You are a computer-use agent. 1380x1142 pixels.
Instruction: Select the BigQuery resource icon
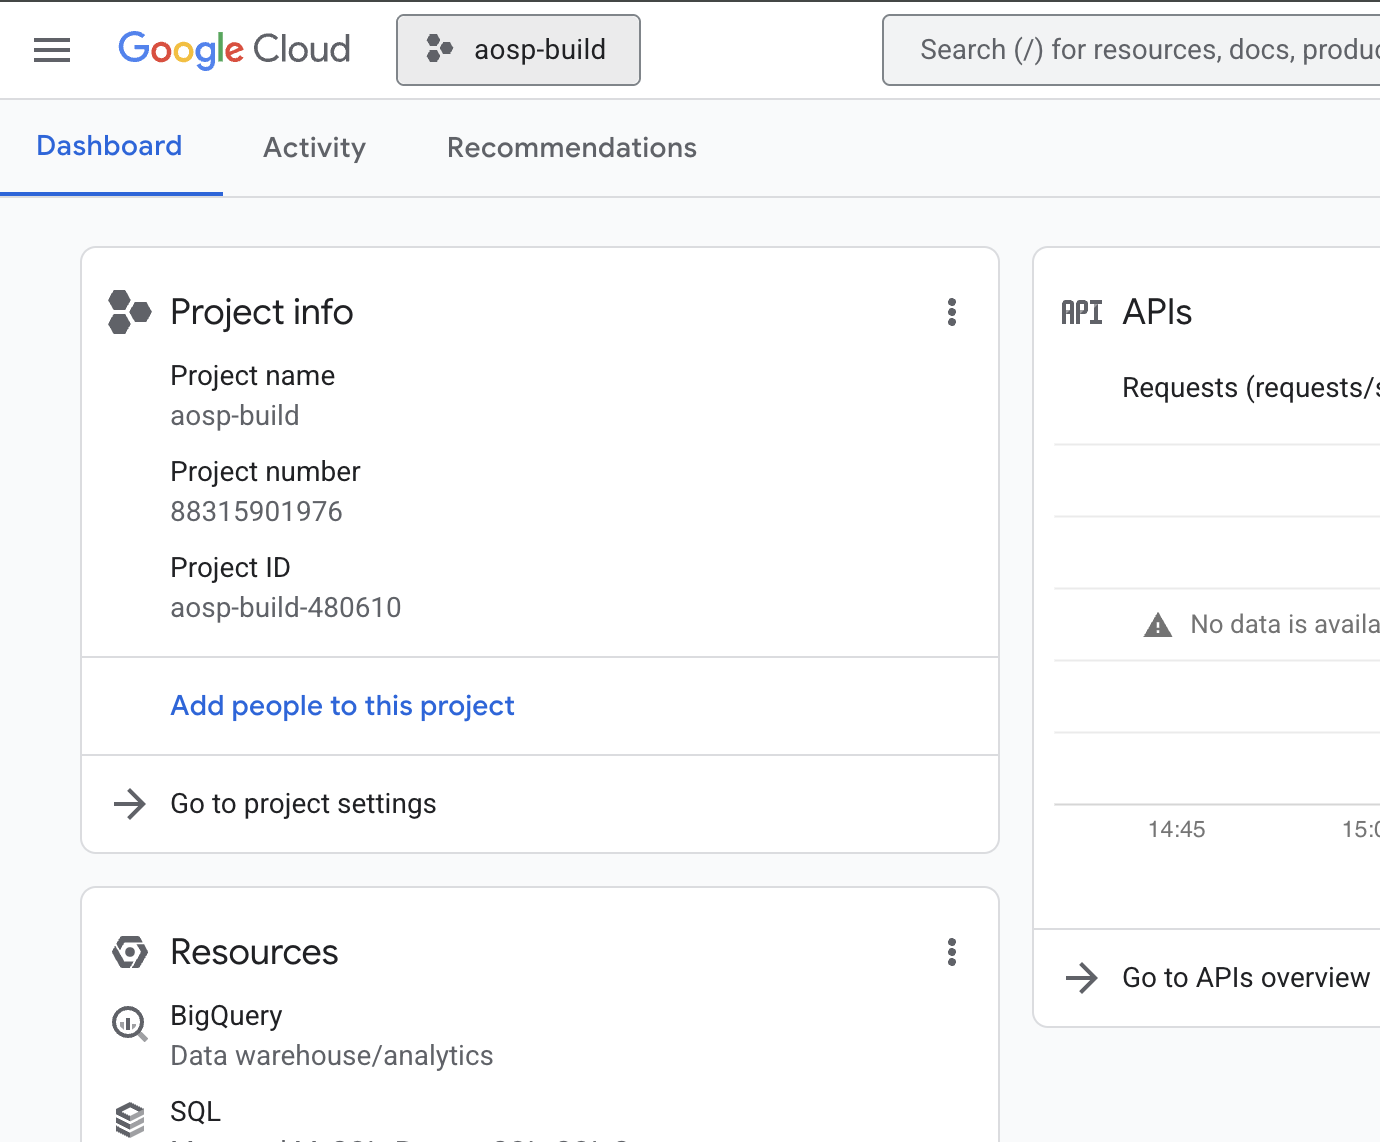point(129,1023)
